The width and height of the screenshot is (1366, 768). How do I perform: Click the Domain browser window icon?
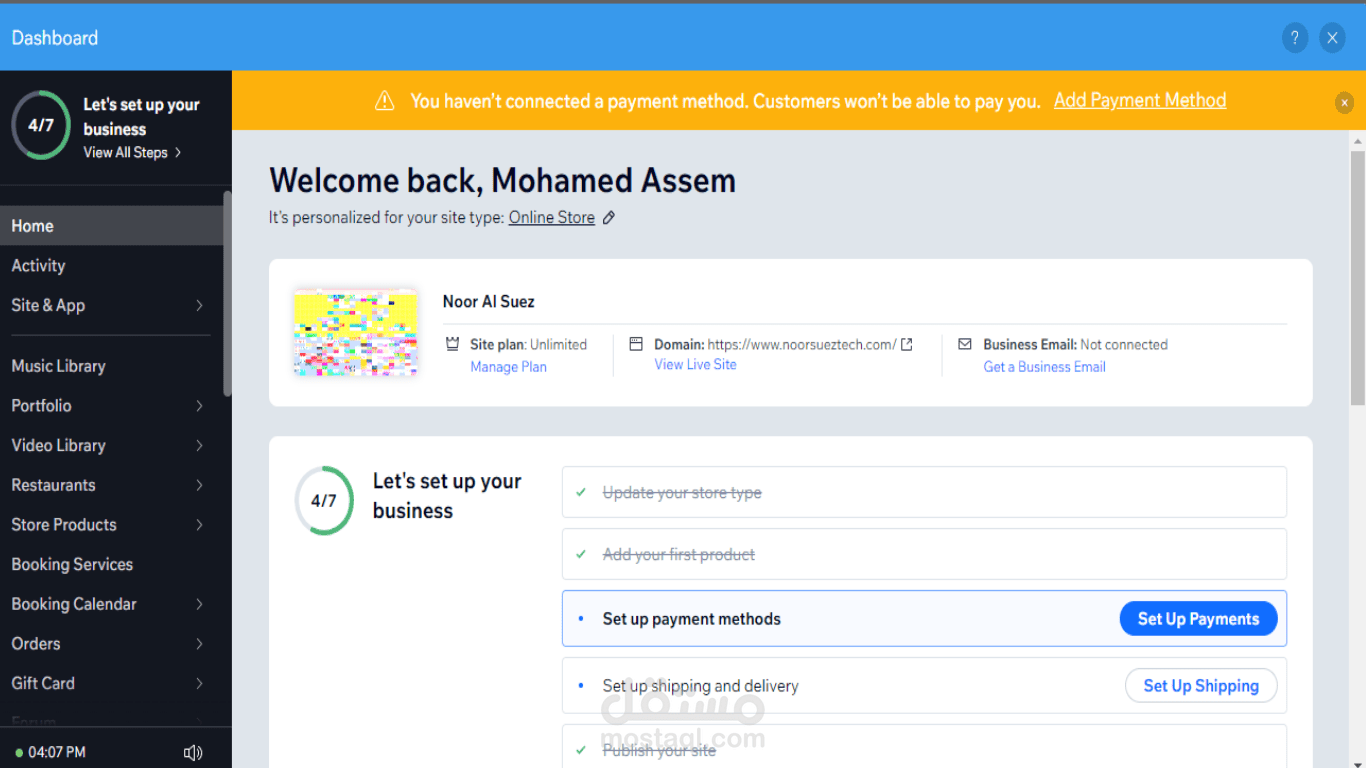point(636,344)
